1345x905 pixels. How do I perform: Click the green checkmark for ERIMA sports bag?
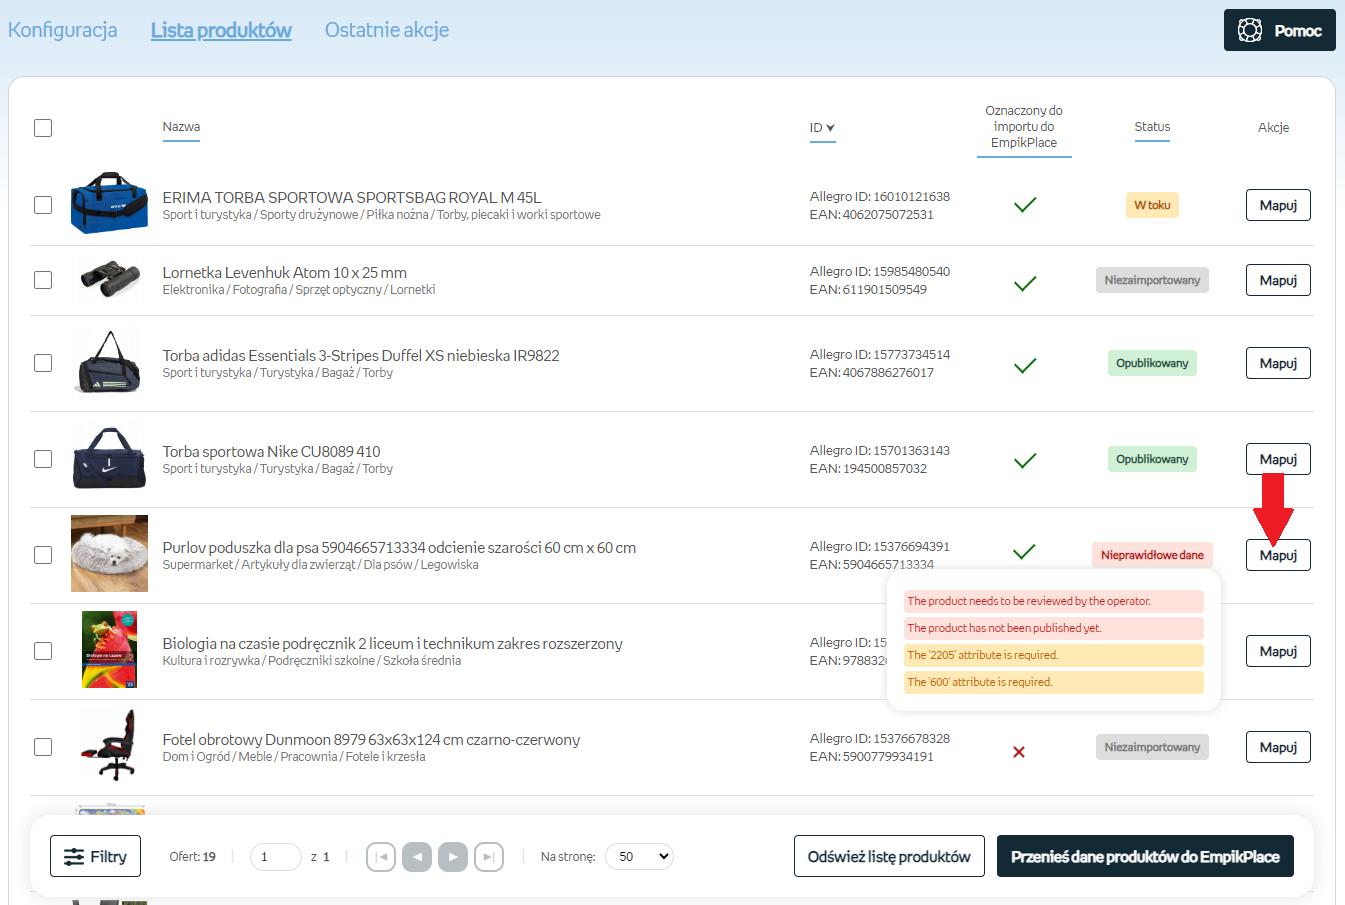(x=1024, y=205)
